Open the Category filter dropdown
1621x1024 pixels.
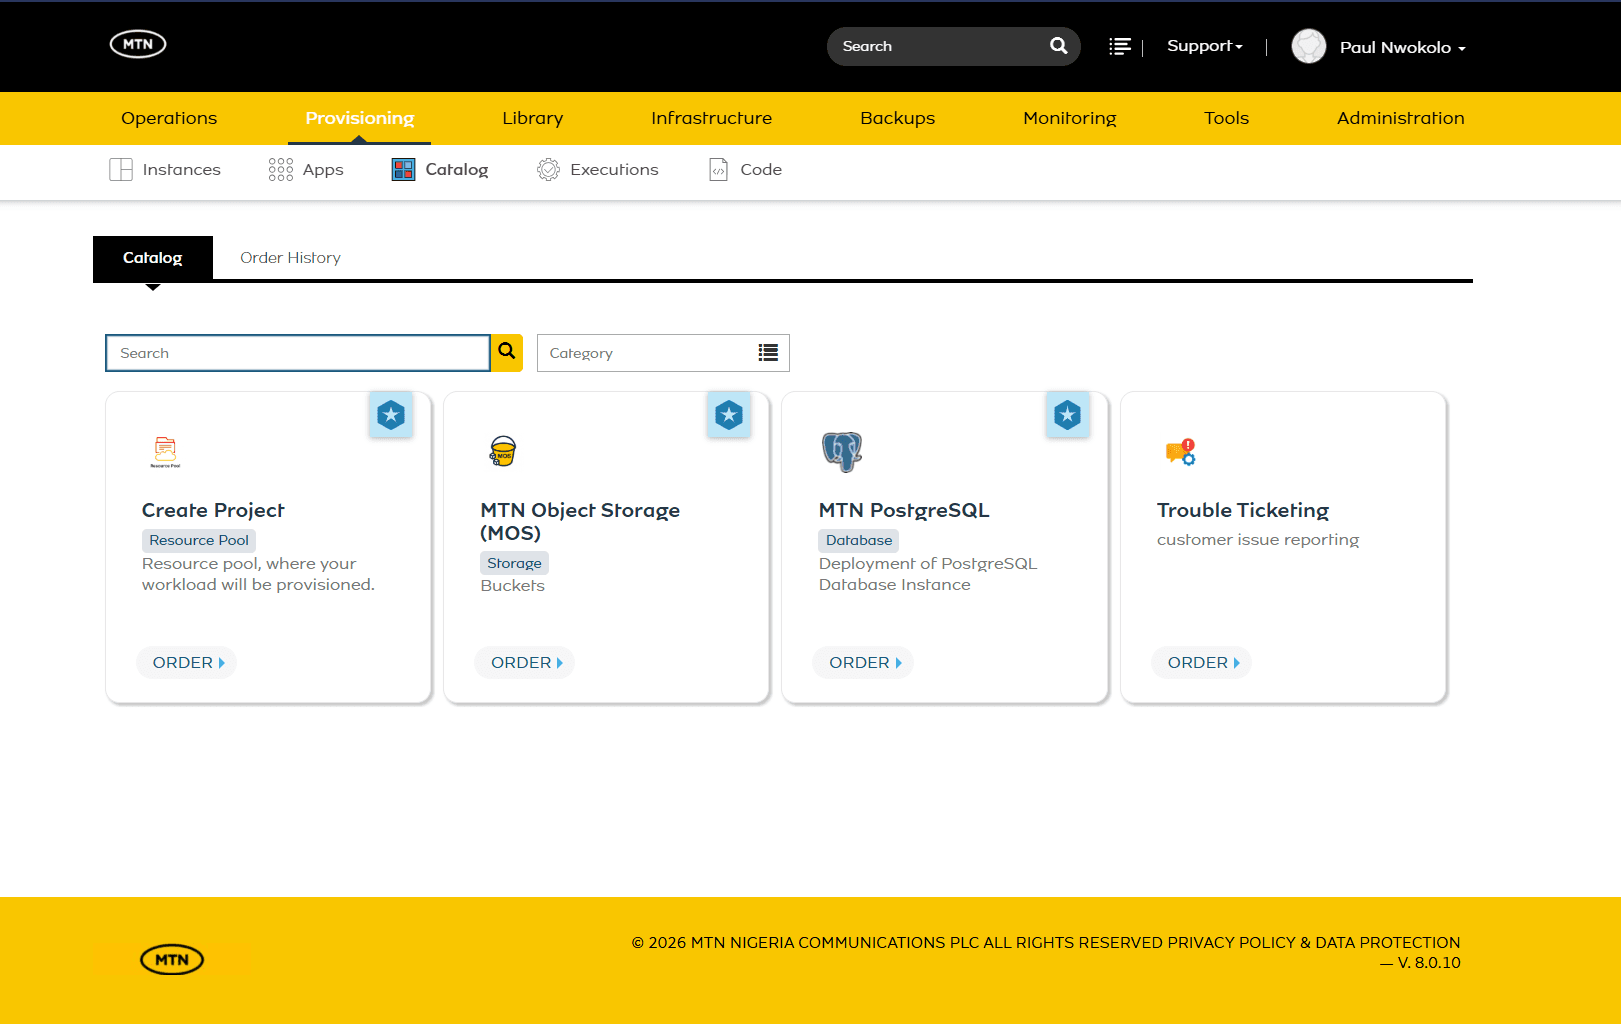tap(663, 353)
